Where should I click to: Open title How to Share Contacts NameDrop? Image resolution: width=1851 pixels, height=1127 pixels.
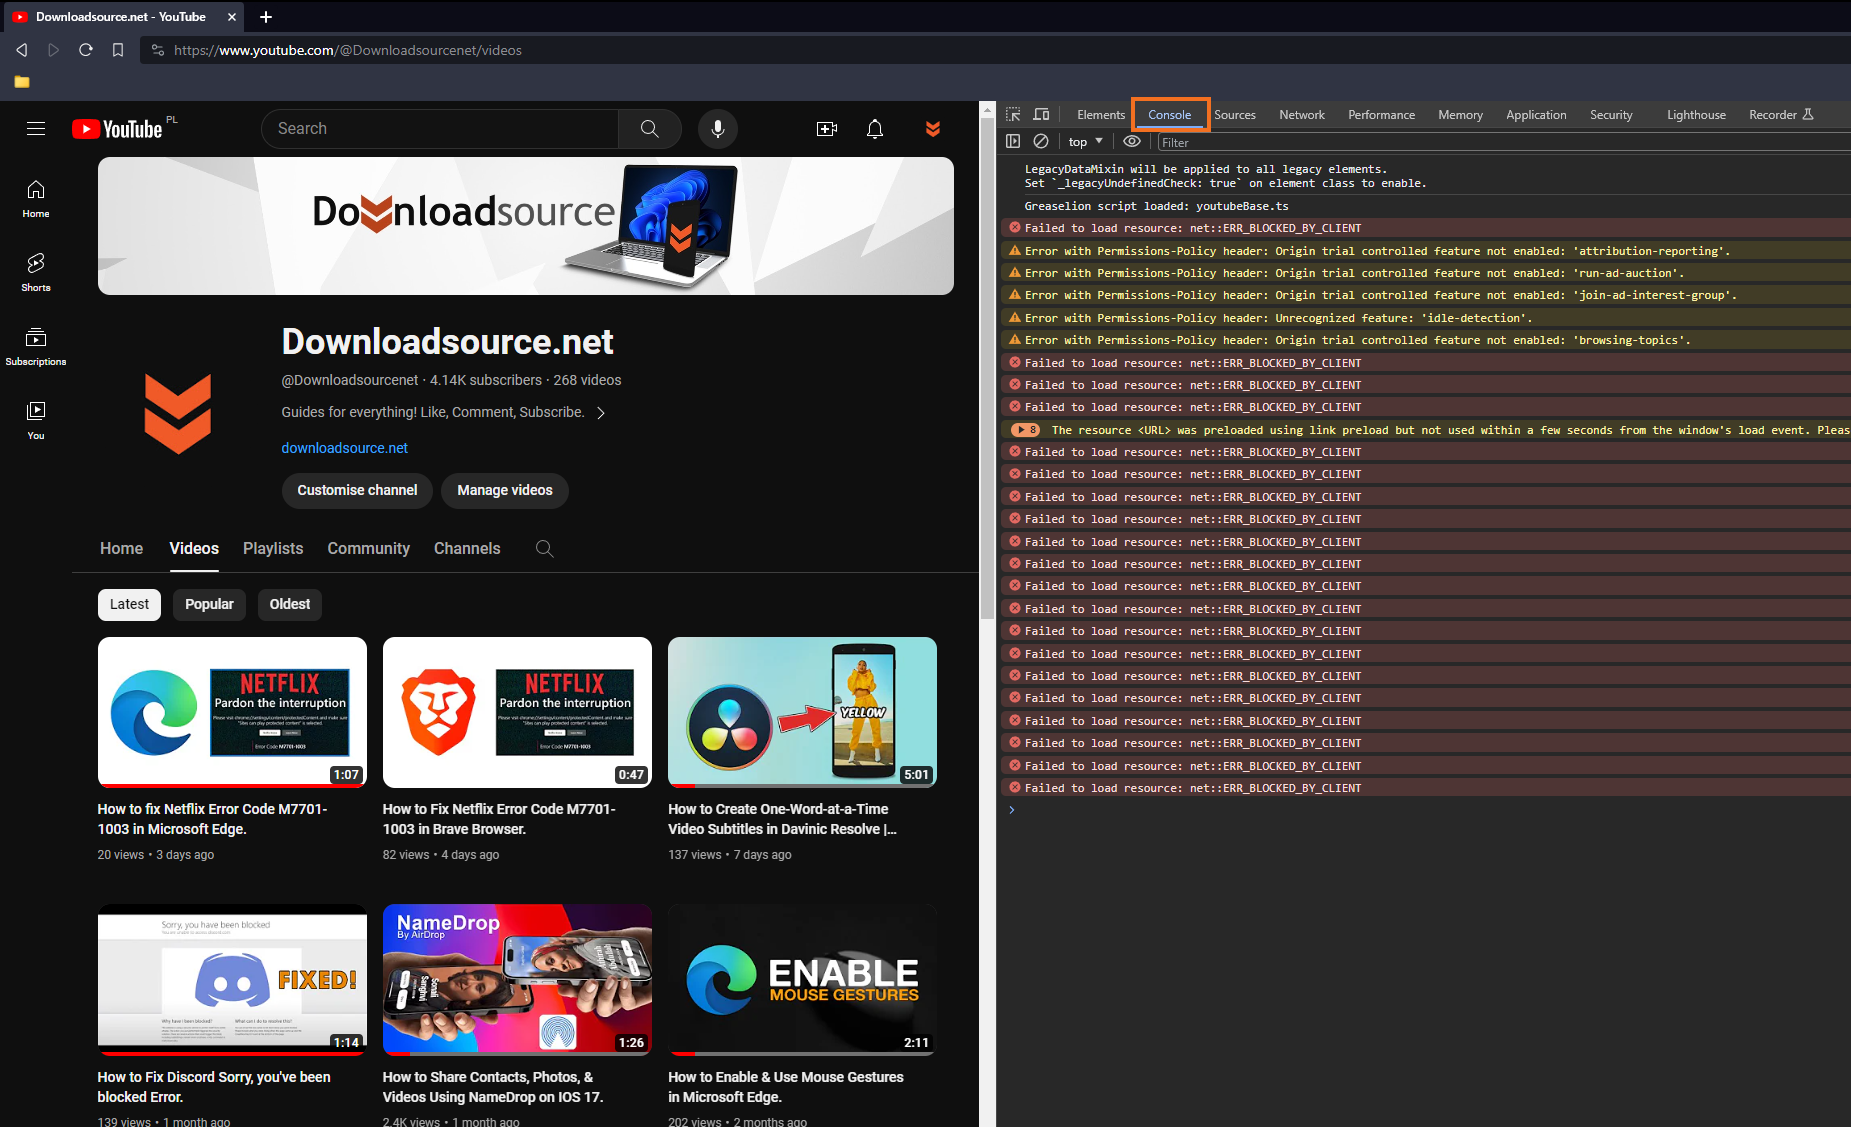tap(493, 1087)
